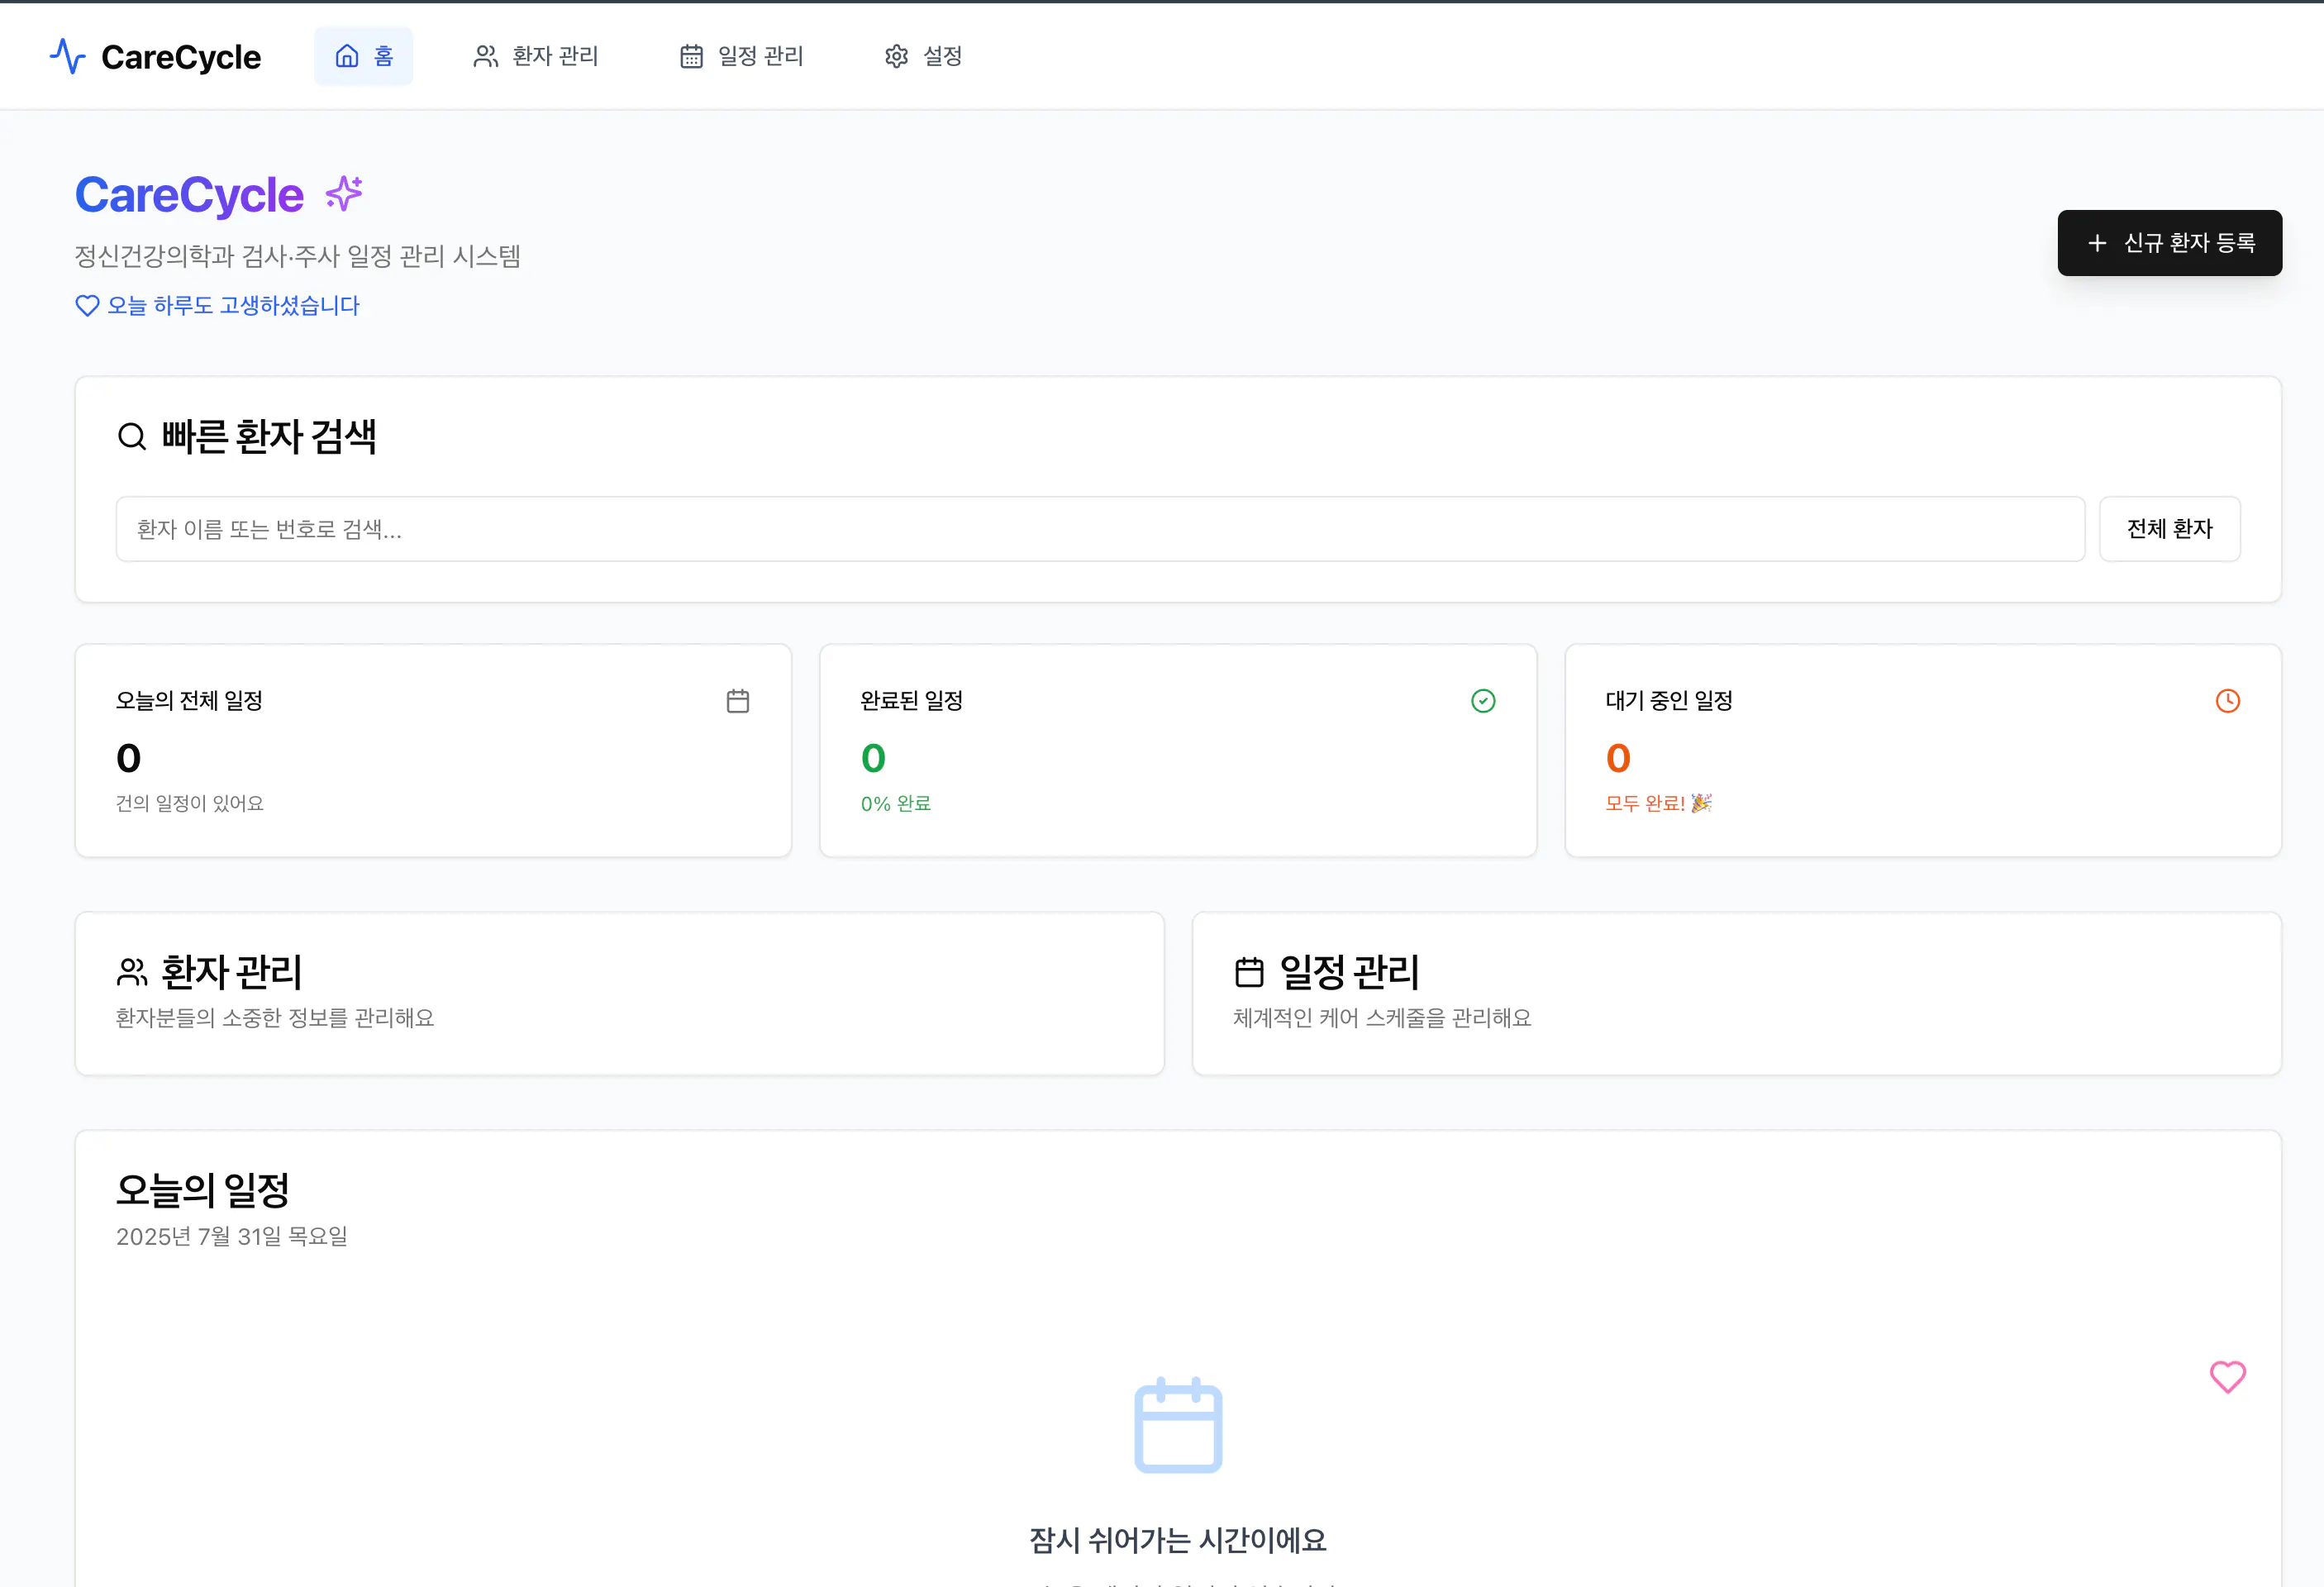Click the sparkle icon next to CareCycle title

344,193
